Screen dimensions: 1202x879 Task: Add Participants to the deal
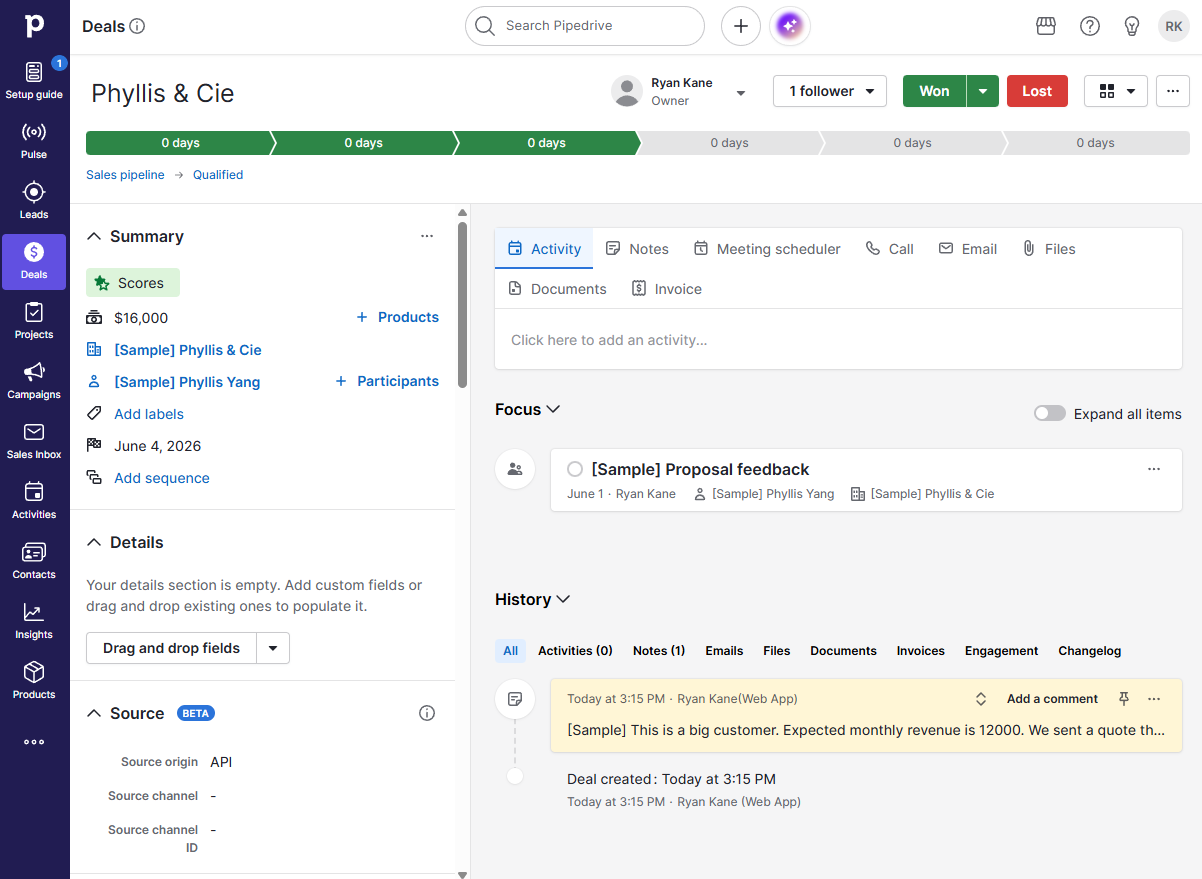(387, 381)
